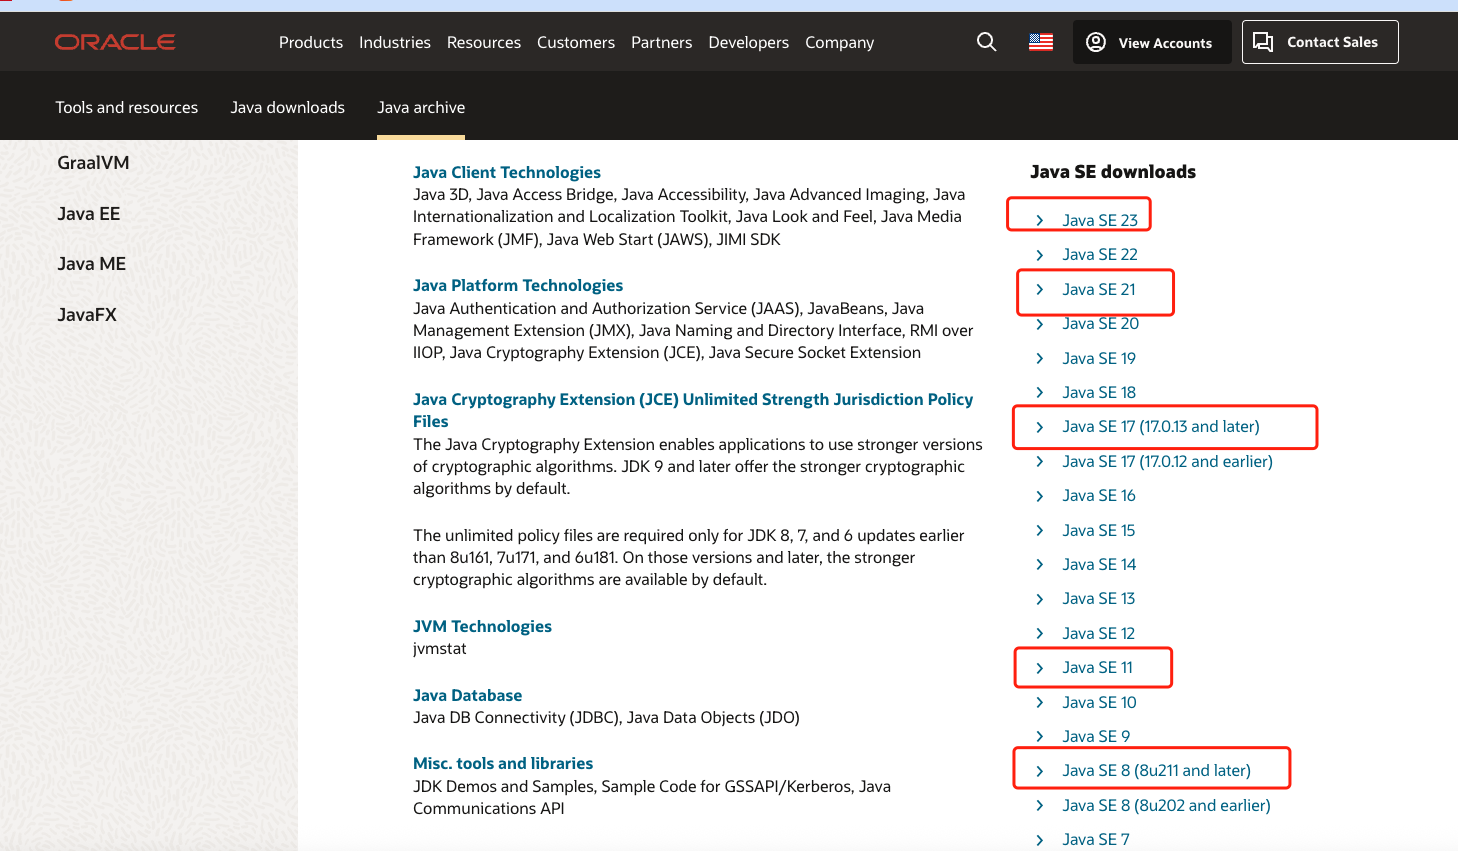Open the Java SE 7 link
Viewport: 1458px width, 851px height.
1096,839
